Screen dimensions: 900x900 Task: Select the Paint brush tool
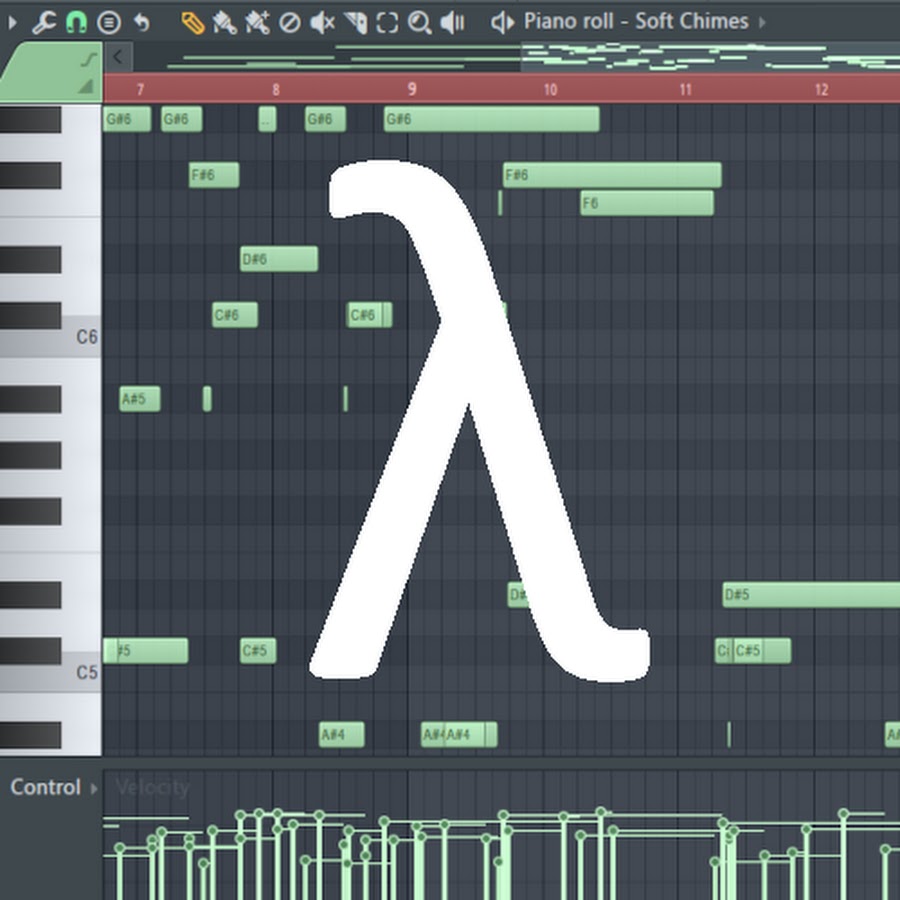coord(225,23)
